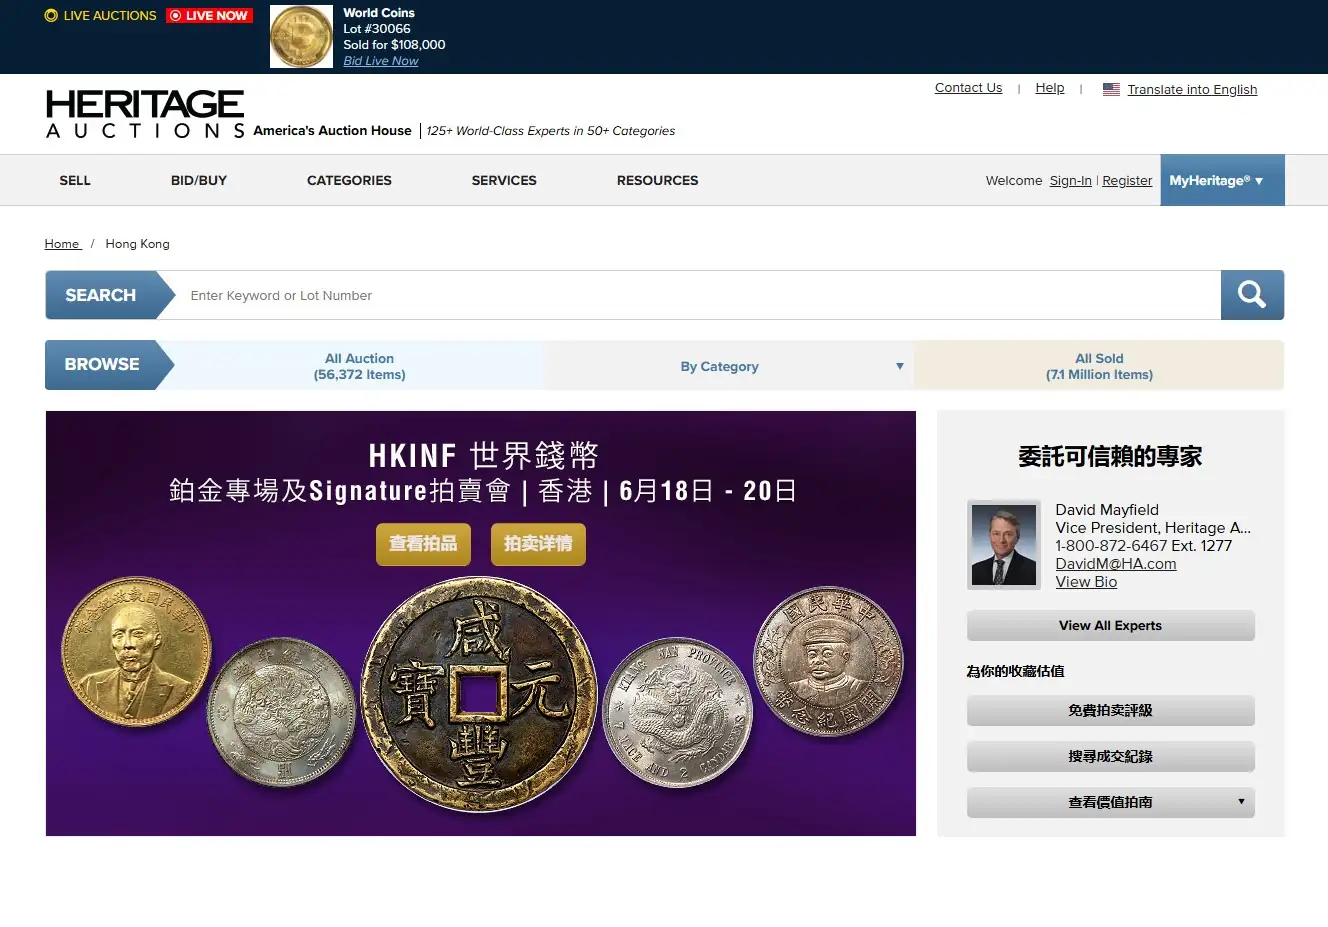The height and width of the screenshot is (927, 1328).
Task: Click the Sign-In link
Action: pyautogui.click(x=1070, y=180)
